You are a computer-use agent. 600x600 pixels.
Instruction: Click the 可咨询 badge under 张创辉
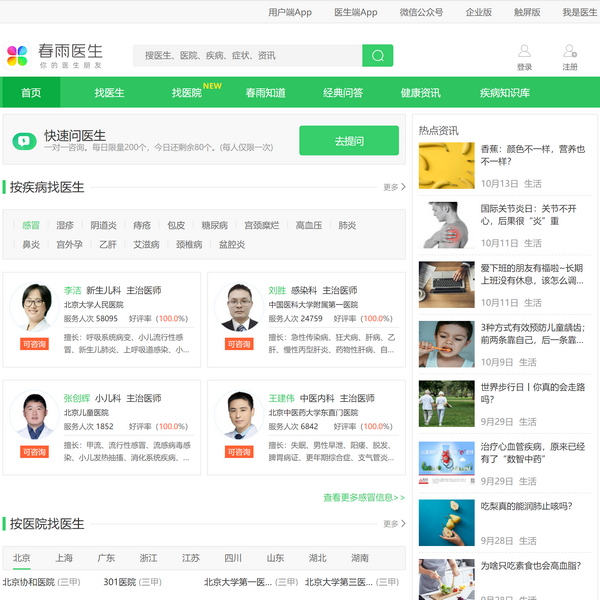tap(34, 452)
